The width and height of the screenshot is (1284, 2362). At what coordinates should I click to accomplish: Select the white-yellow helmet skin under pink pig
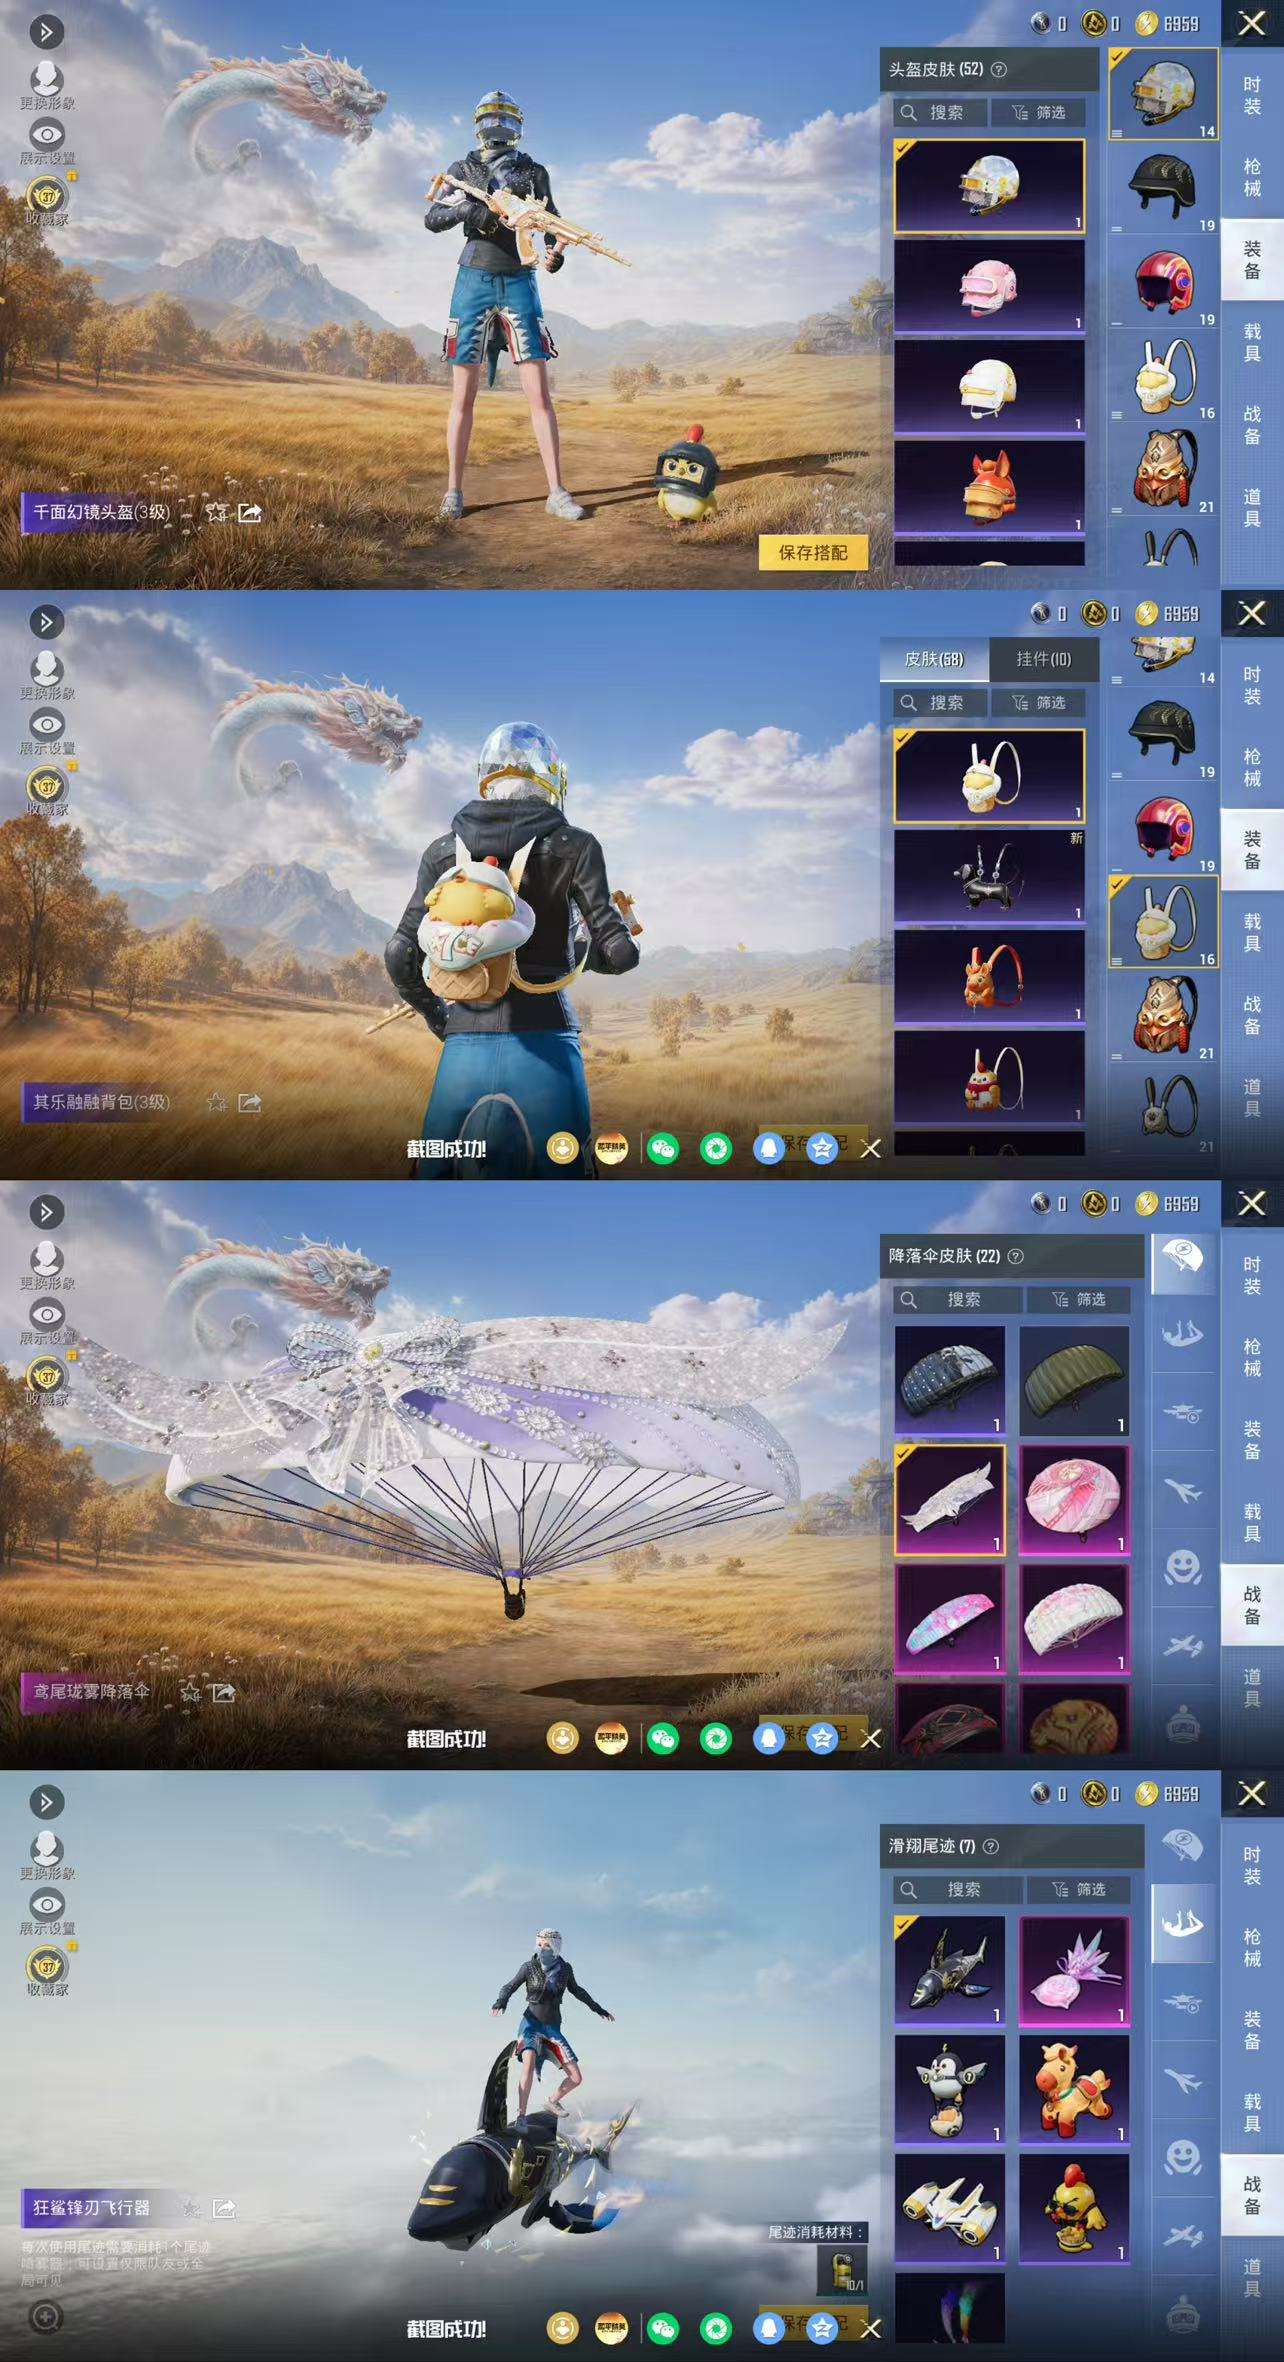click(x=989, y=386)
